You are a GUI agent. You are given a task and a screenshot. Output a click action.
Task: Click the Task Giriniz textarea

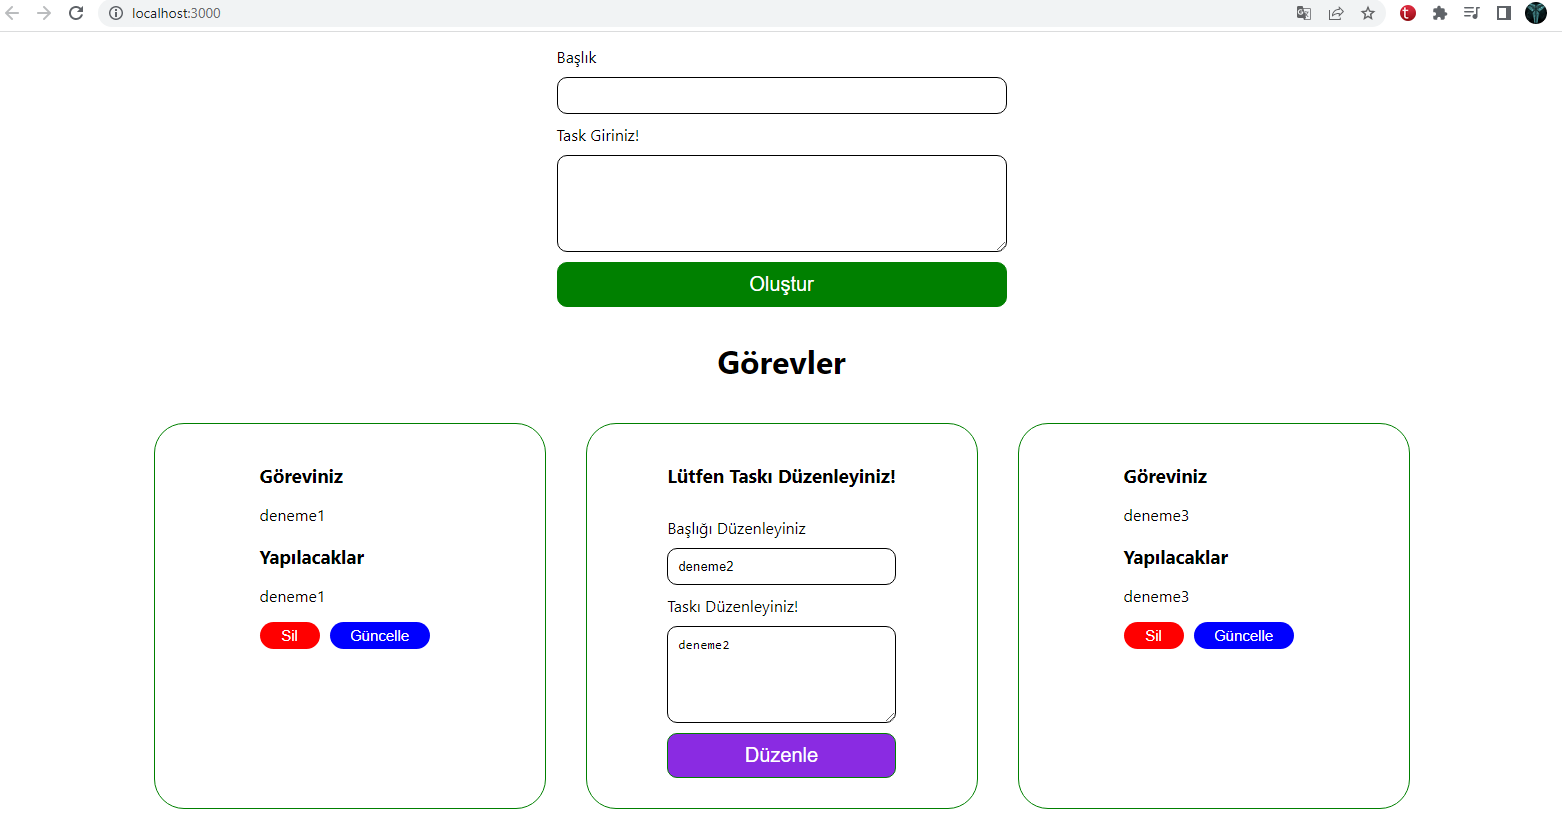(781, 203)
